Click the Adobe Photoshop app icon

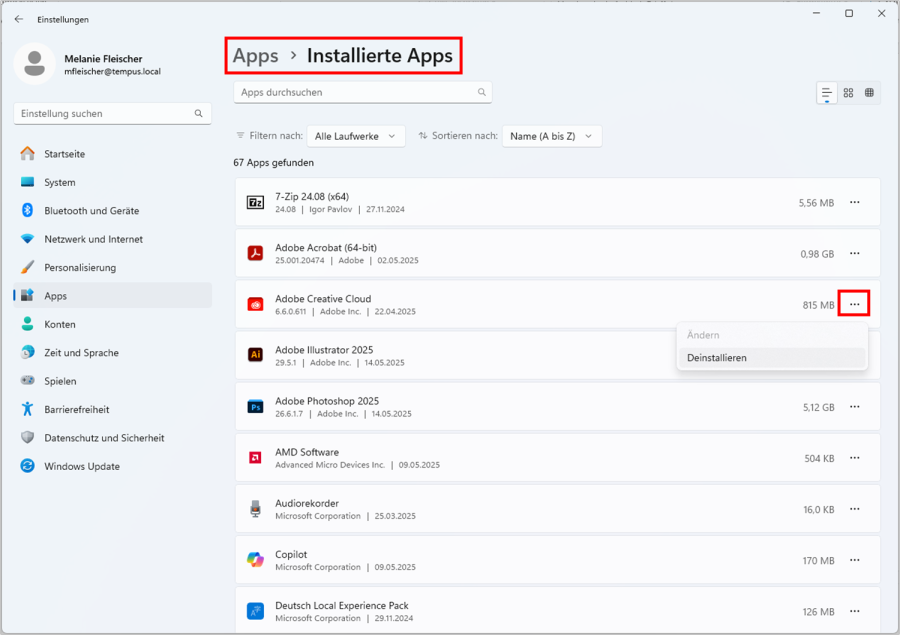click(255, 406)
